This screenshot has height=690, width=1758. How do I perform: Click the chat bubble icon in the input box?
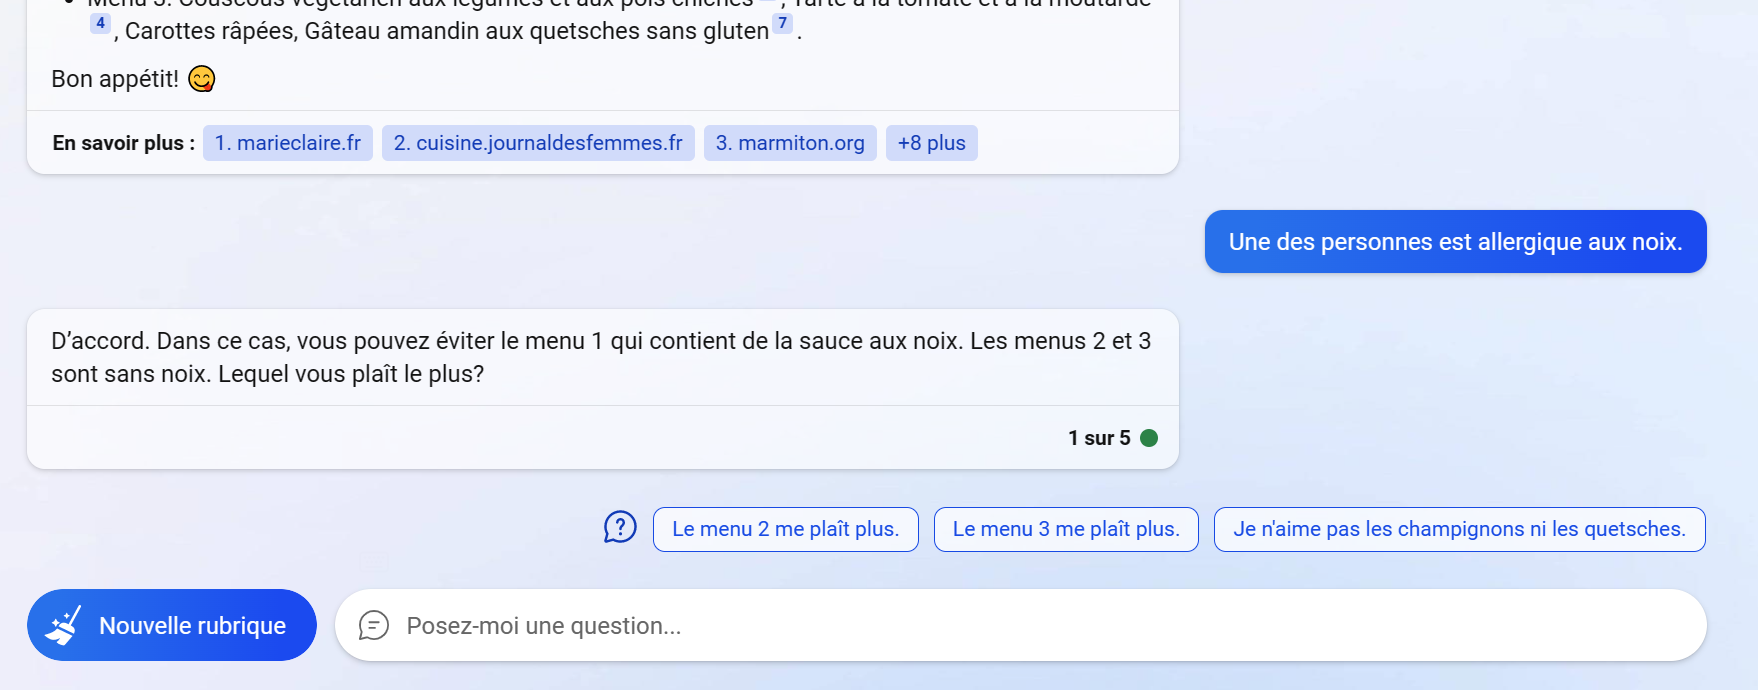374,625
